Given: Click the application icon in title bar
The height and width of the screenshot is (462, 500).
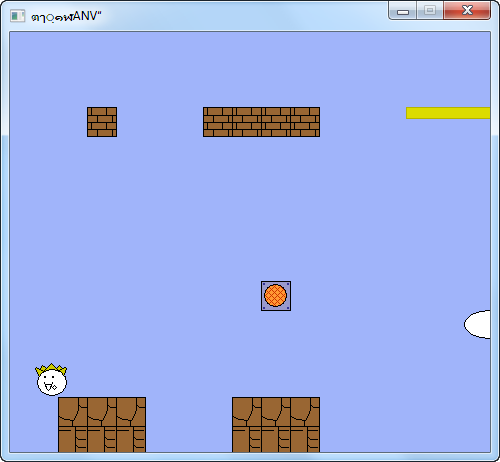Looking at the screenshot, I should point(17,16).
